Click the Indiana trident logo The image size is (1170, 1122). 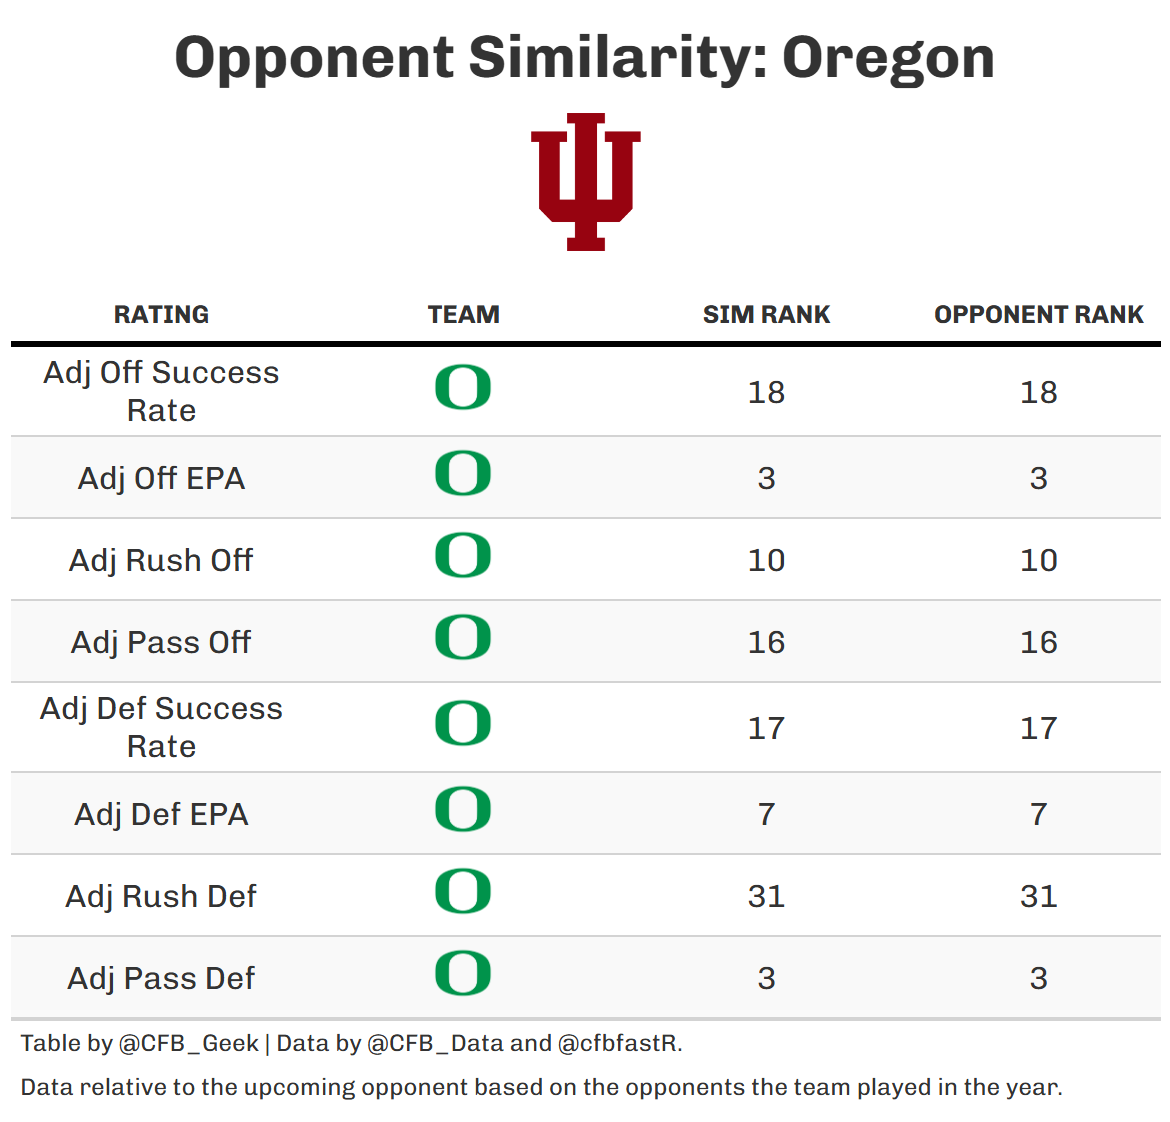(585, 181)
